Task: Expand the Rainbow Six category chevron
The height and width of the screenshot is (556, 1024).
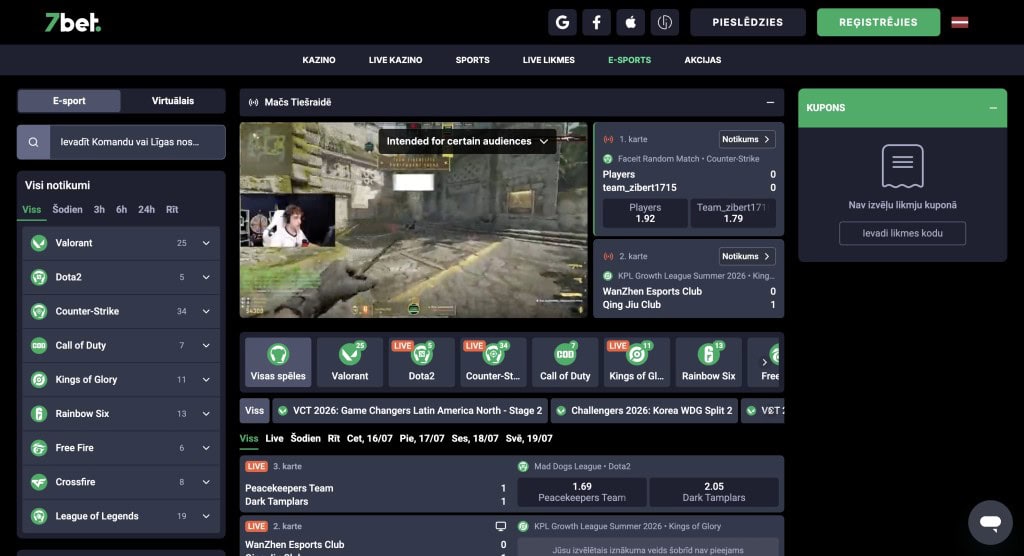Action: click(206, 414)
